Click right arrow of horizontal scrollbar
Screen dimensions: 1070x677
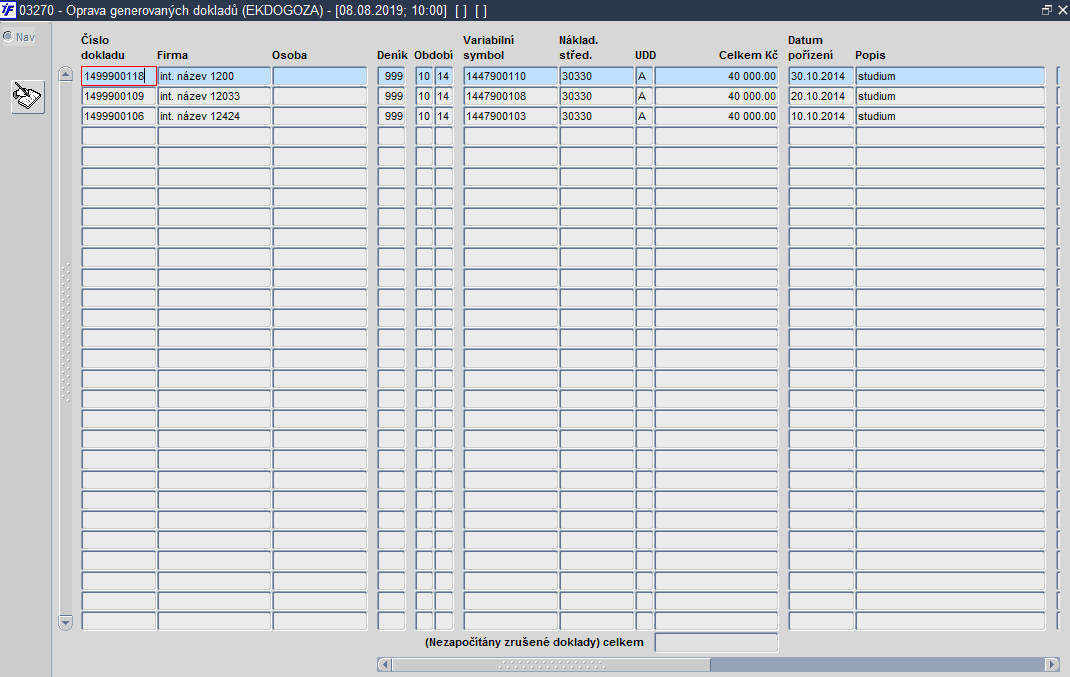tap(1052, 664)
